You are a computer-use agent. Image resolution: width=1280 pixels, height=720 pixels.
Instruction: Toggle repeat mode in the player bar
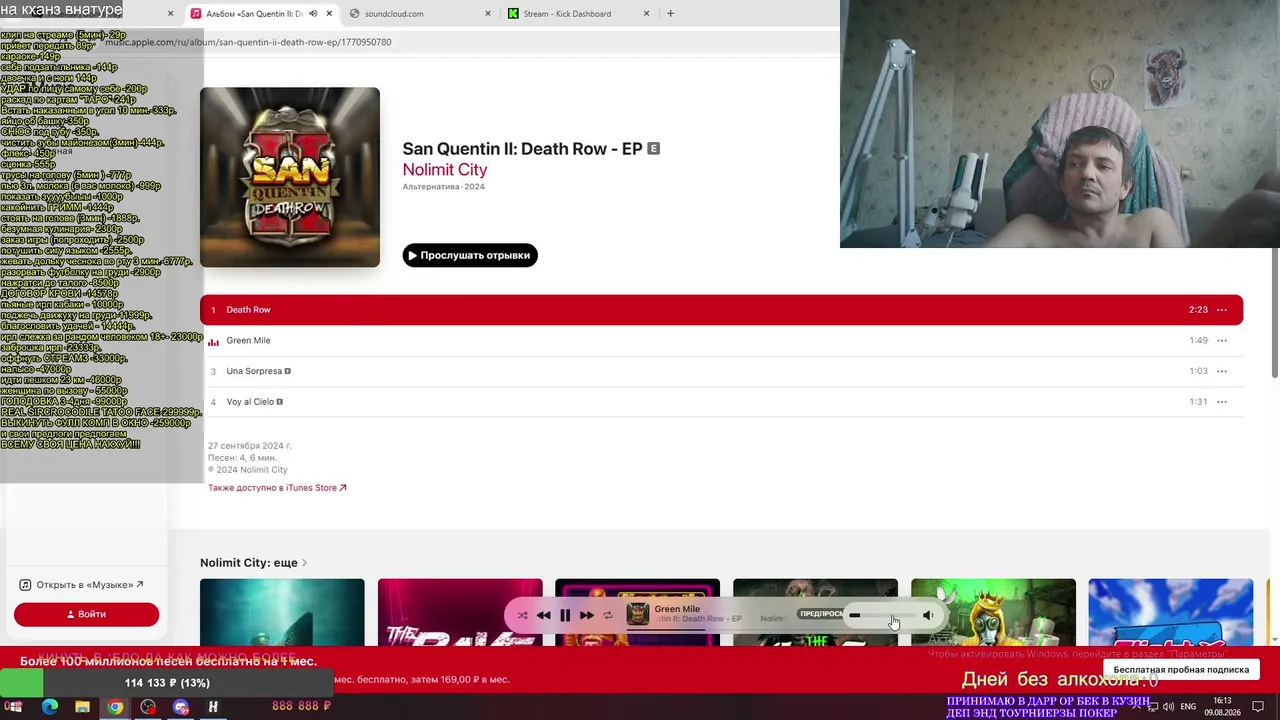607,615
